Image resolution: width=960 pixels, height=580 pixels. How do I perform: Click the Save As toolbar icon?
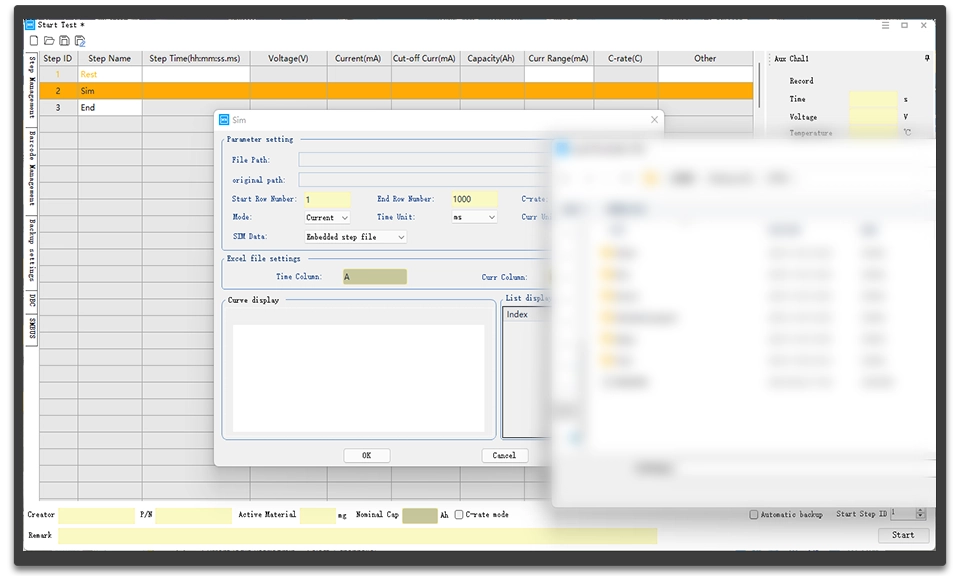80,41
